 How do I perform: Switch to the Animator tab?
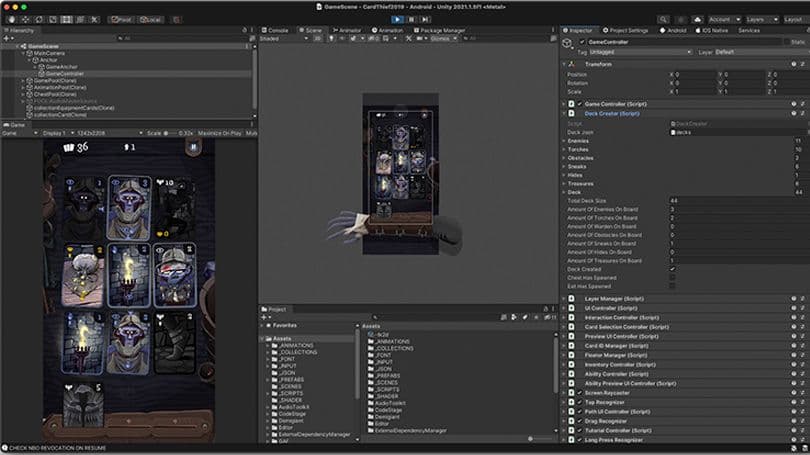point(347,30)
